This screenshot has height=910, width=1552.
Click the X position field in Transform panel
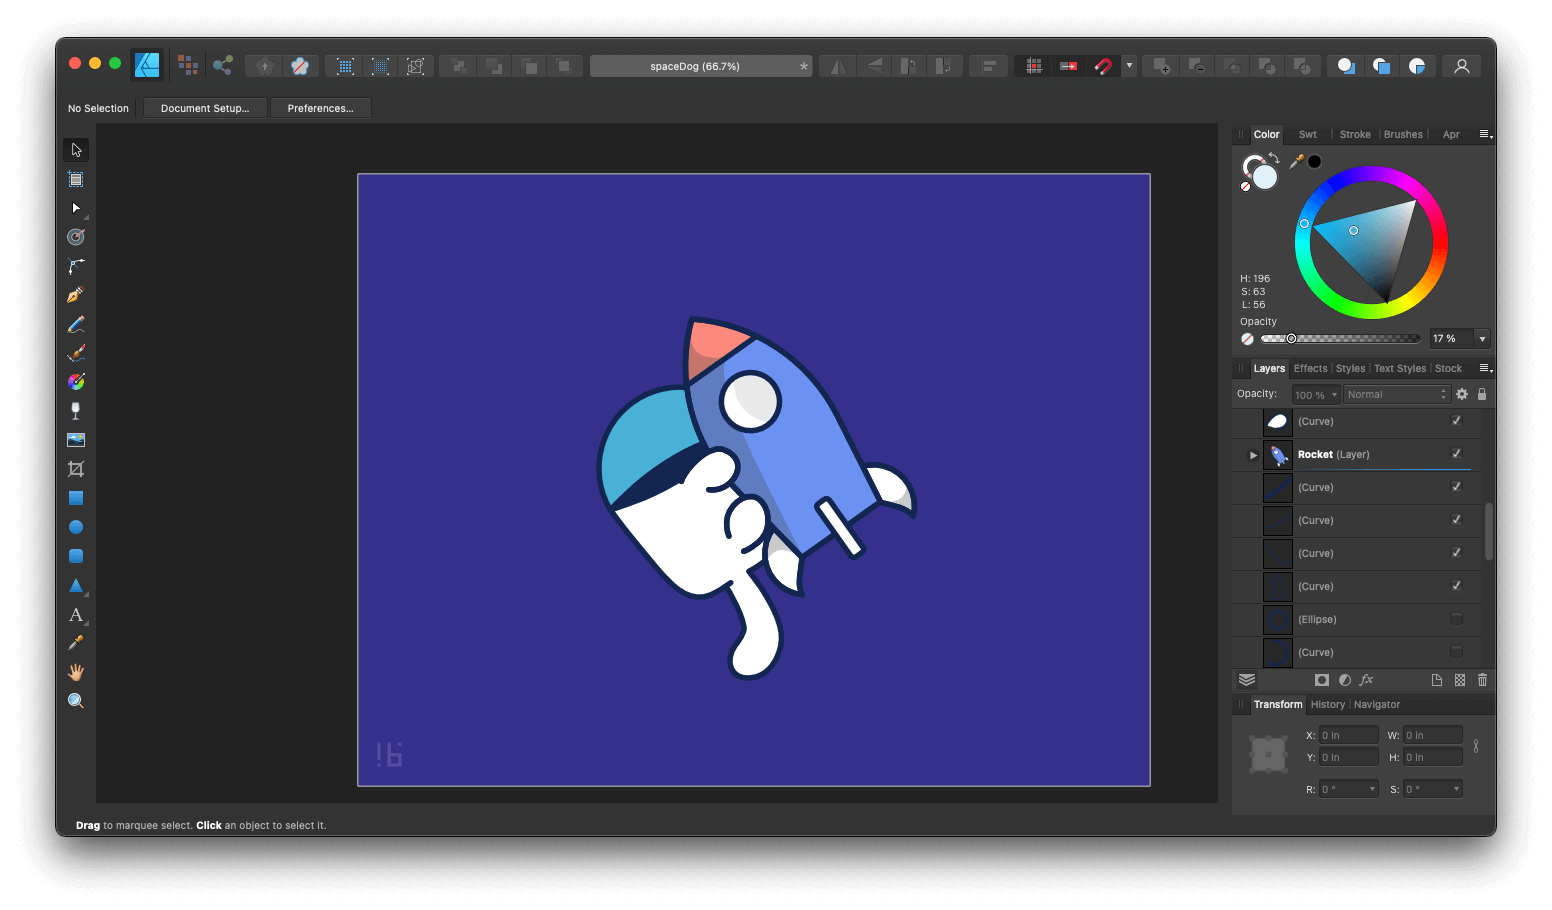point(1348,734)
